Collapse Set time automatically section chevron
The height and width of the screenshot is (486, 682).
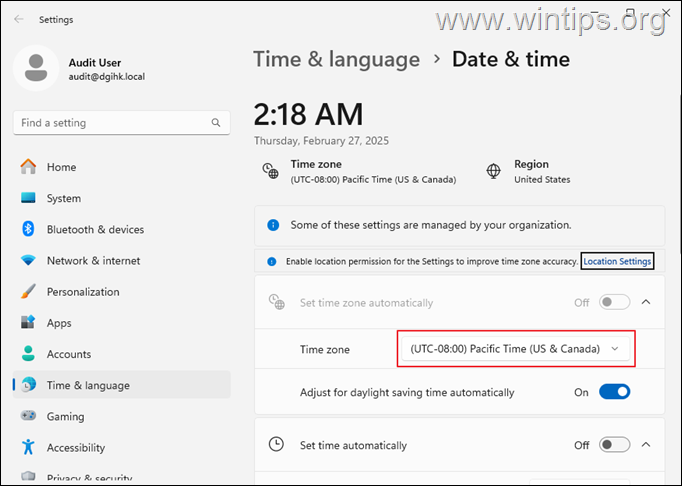tap(646, 445)
